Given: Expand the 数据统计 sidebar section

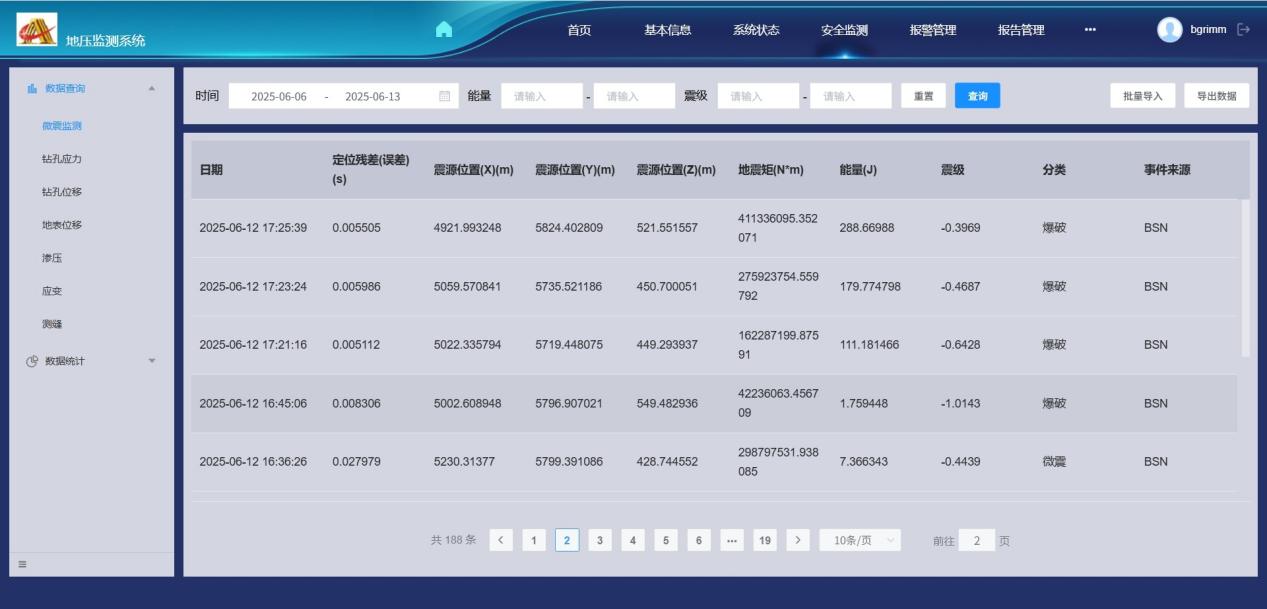Looking at the screenshot, I should 151,361.
